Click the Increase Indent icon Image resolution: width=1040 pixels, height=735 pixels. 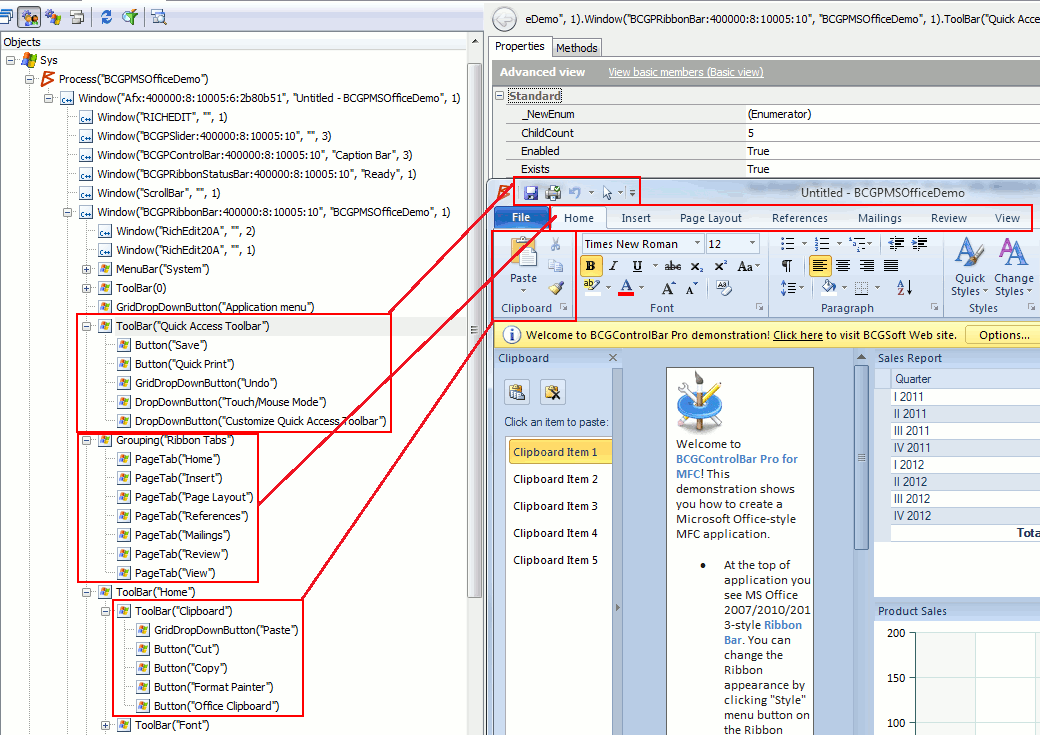coord(919,243)
